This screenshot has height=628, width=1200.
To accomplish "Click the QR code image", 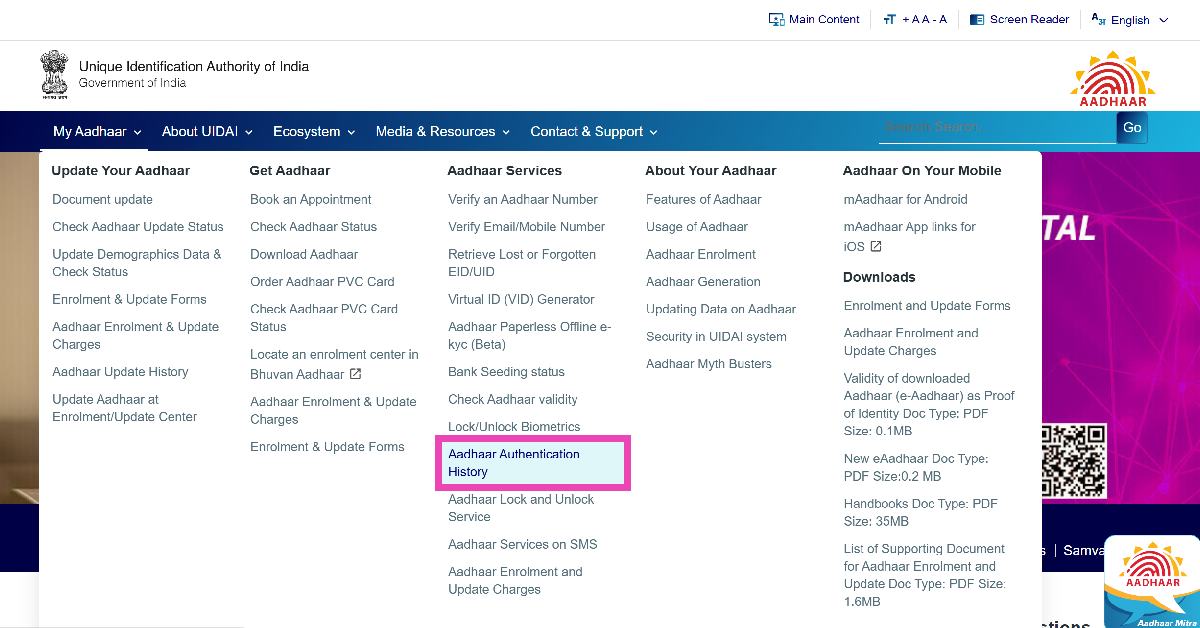I will [x=1073, y=460].
